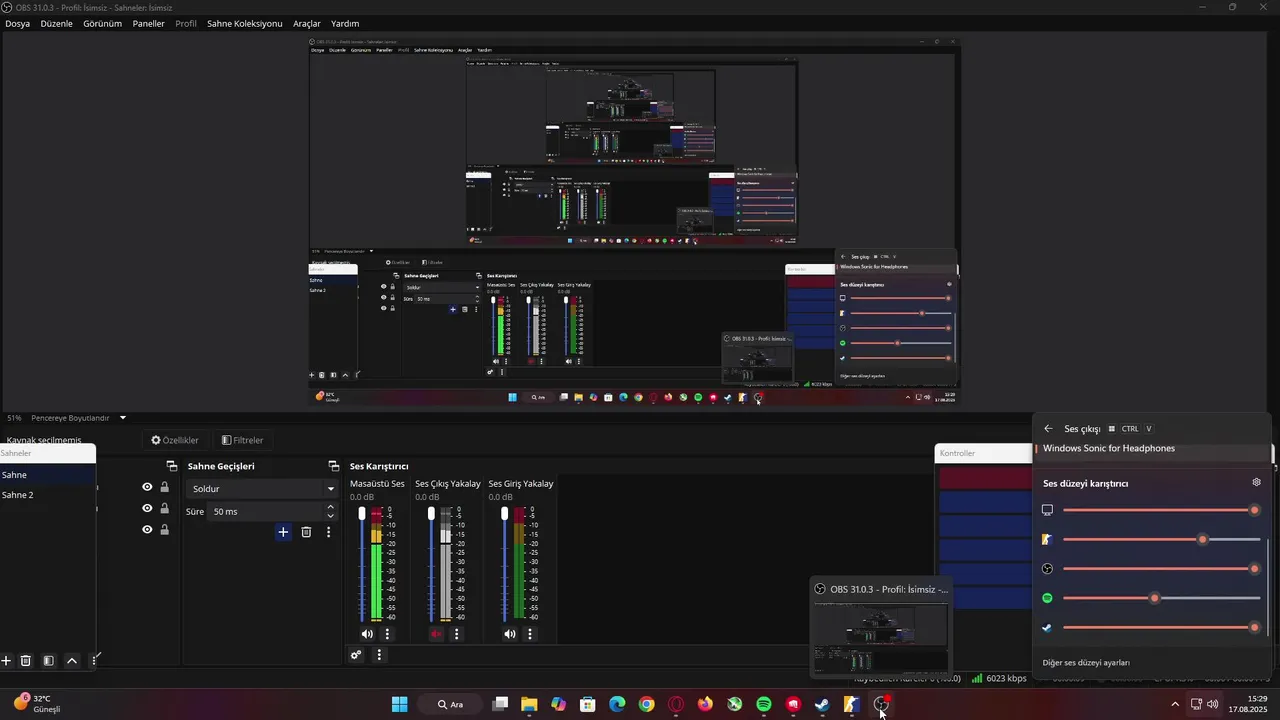Open the Araçlar menu
1280x720 pixels.
(307, 23)
